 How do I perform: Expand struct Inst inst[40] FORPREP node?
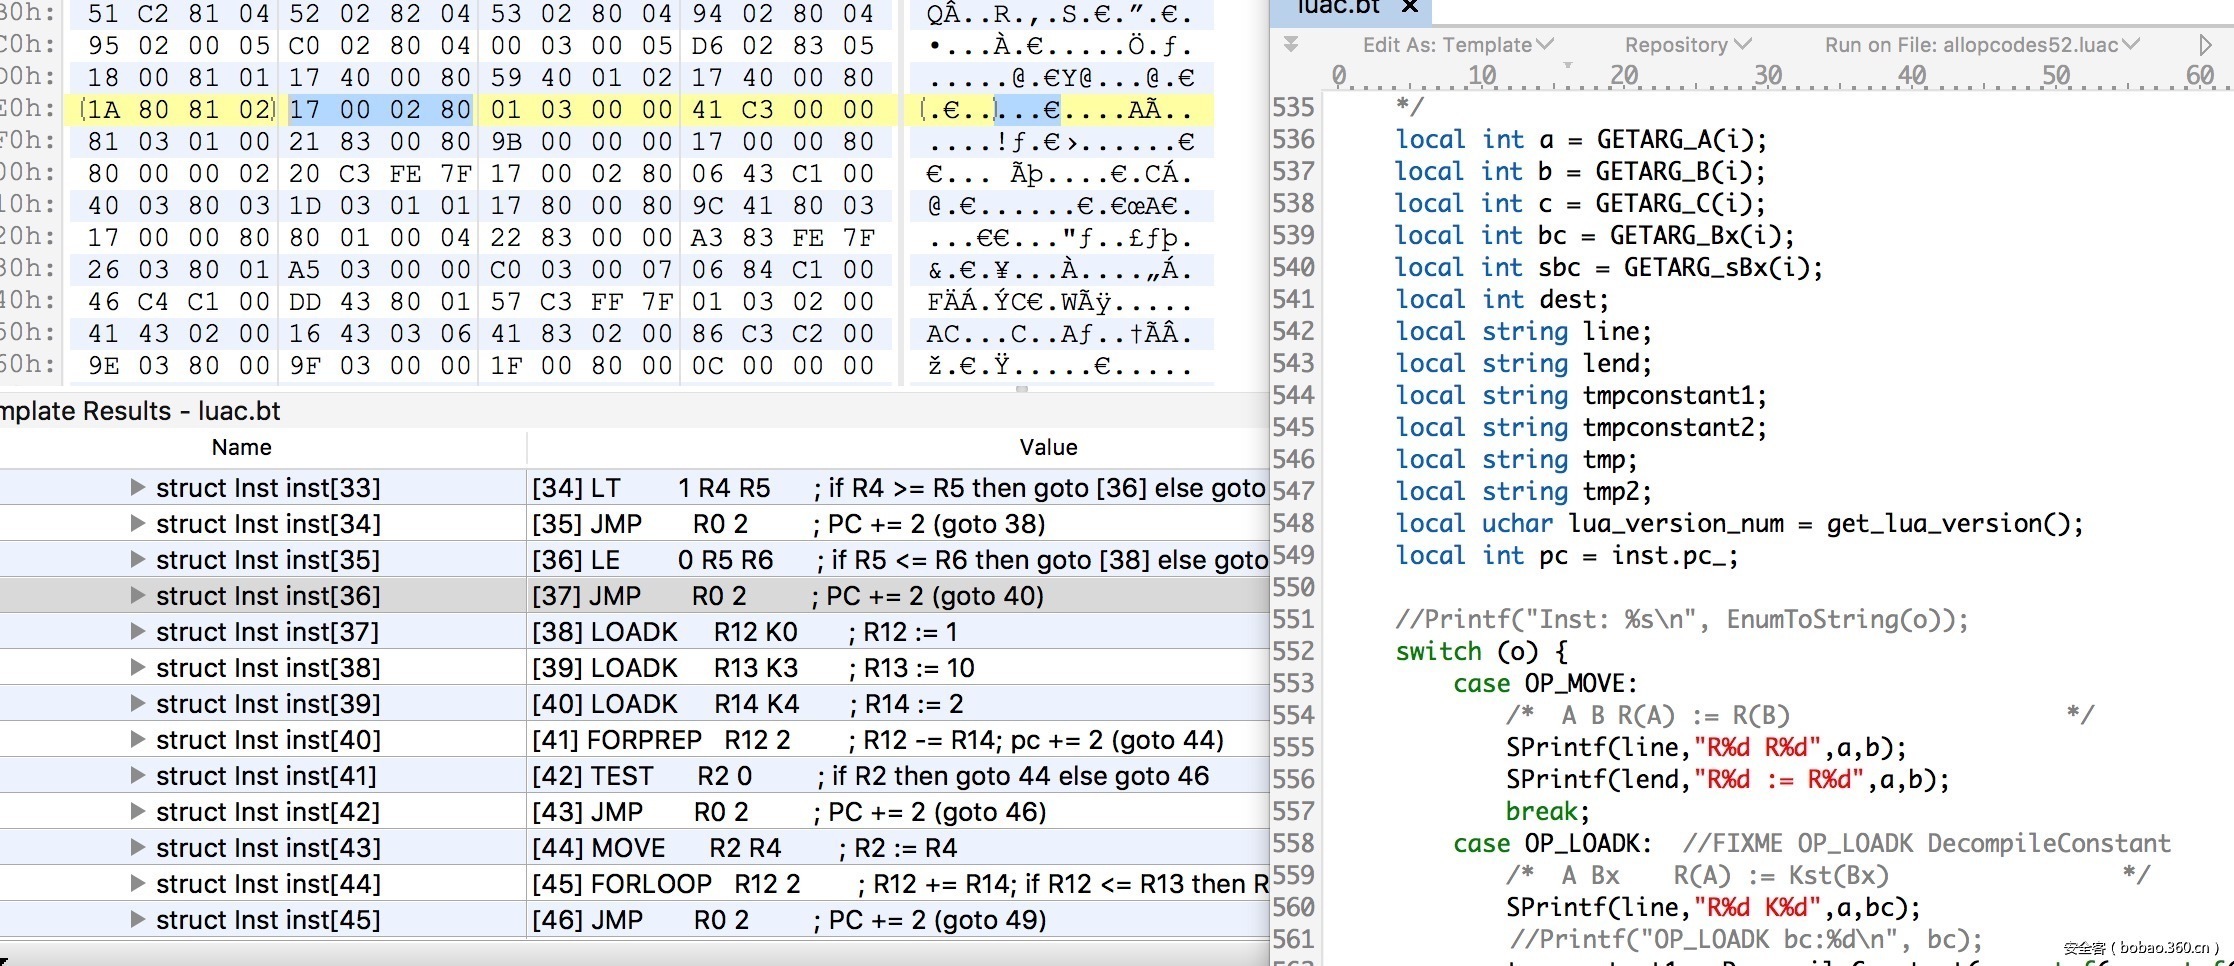click(138, 740)
